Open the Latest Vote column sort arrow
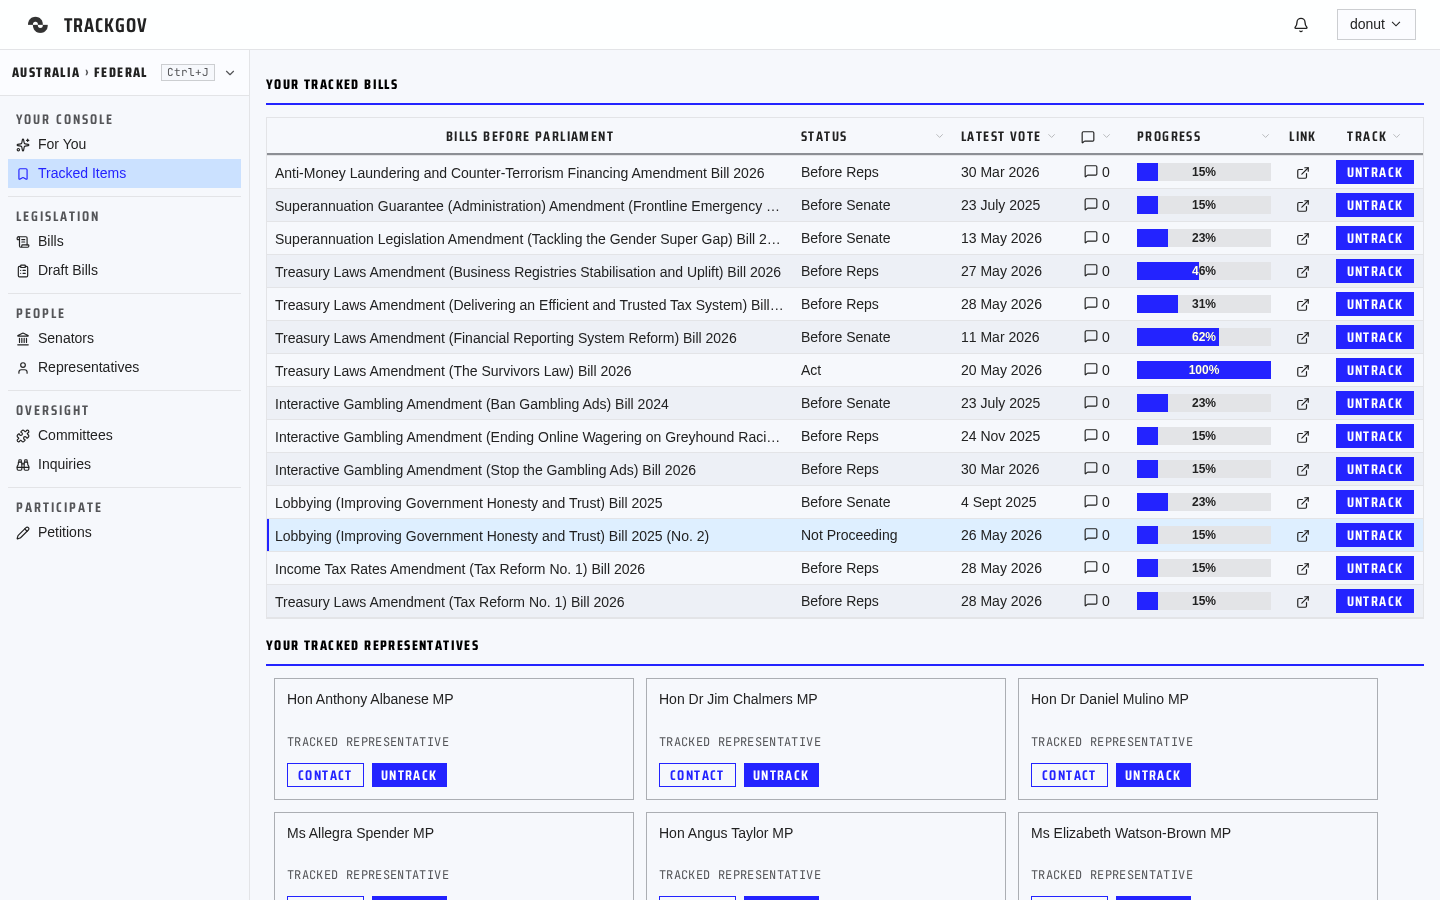Image resolution: width=1440 pixels, height=900 pixels. [1051, 137]
